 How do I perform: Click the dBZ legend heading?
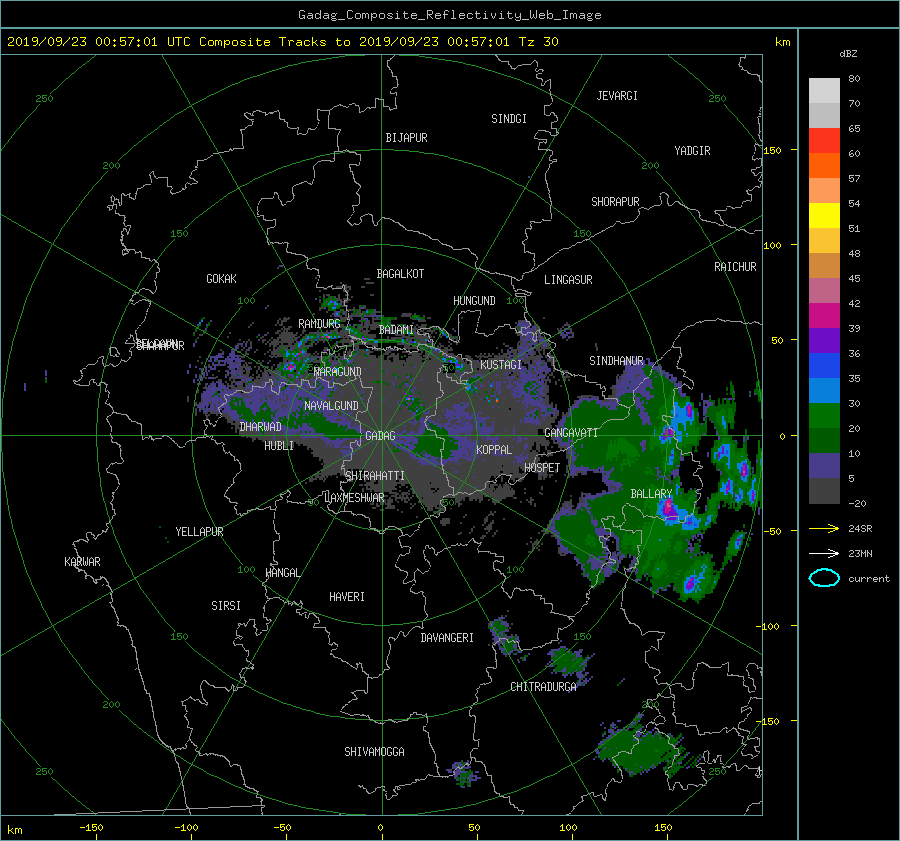848,54
